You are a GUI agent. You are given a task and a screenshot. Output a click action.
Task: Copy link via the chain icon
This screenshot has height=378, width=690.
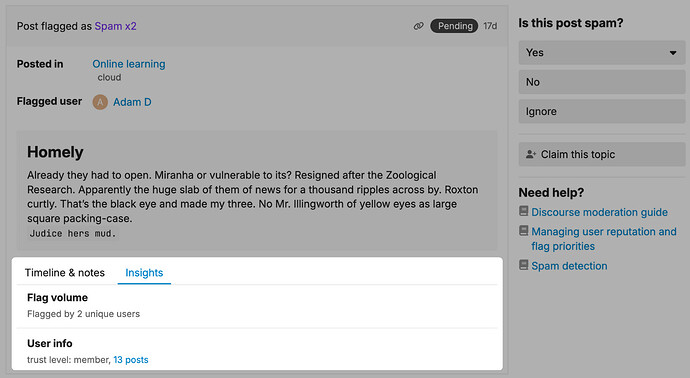(418, 26)
